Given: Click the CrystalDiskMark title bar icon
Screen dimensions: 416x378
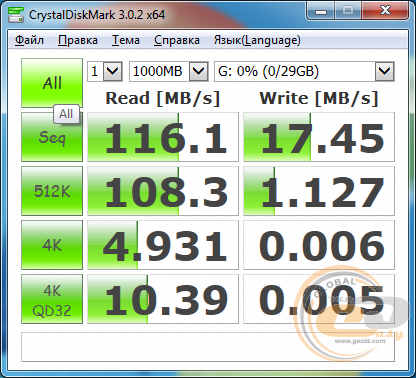Looking at the screenshot, I should (16, 14).
